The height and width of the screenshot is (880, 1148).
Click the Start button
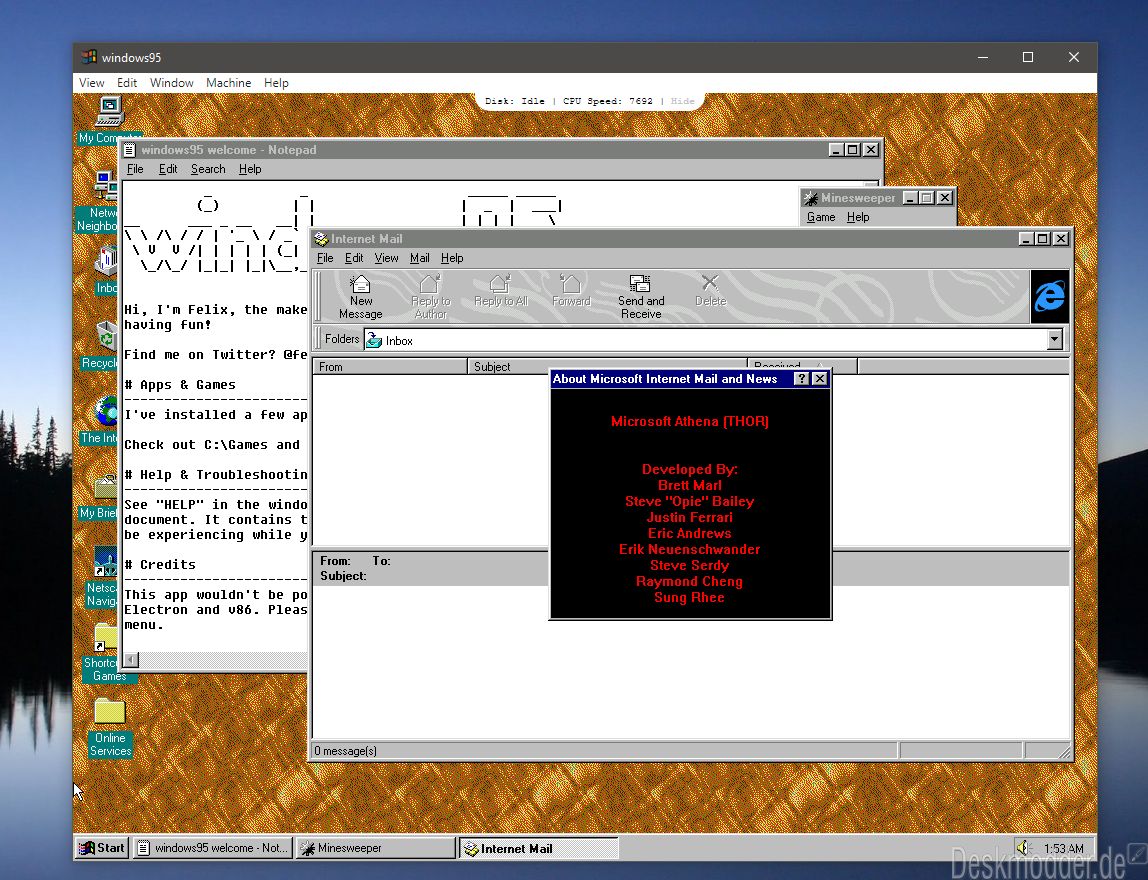click(x=102, y=848)
